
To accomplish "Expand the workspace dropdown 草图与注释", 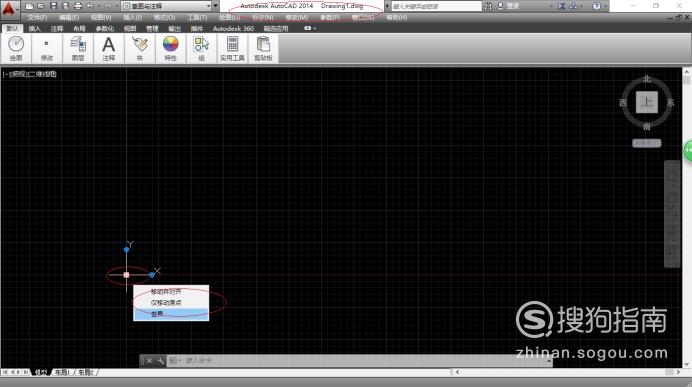I will tap(166, 6).
